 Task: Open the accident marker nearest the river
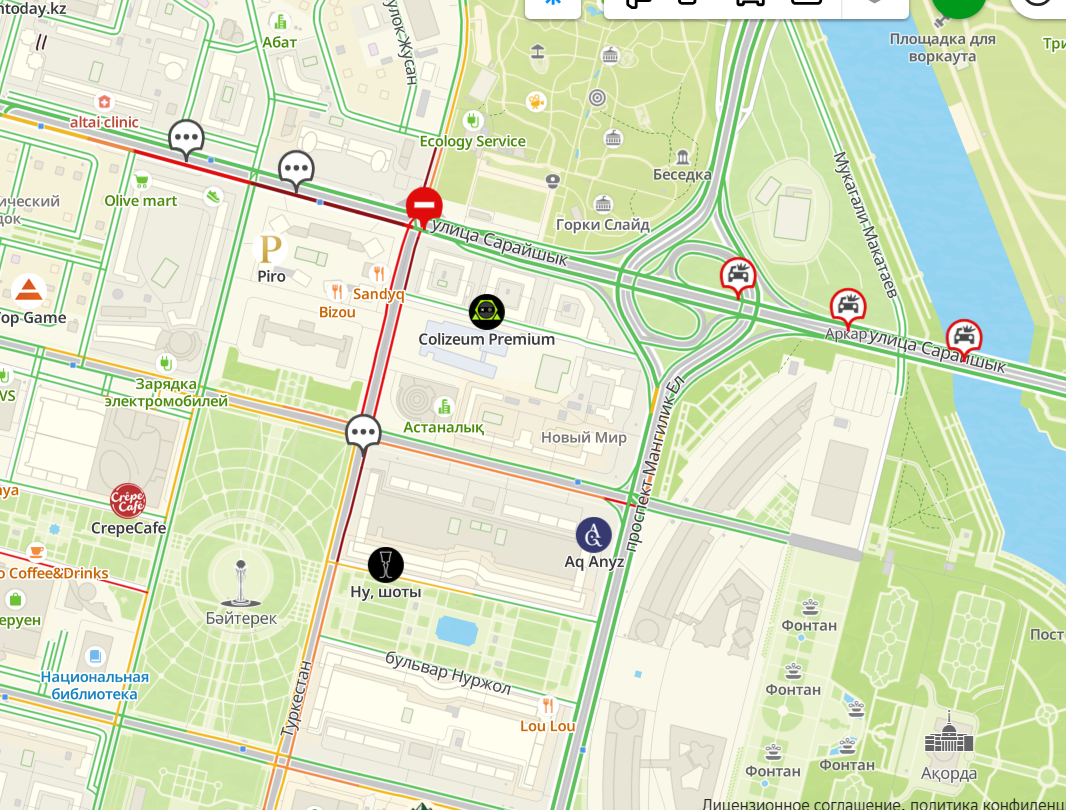coord(964,339)
